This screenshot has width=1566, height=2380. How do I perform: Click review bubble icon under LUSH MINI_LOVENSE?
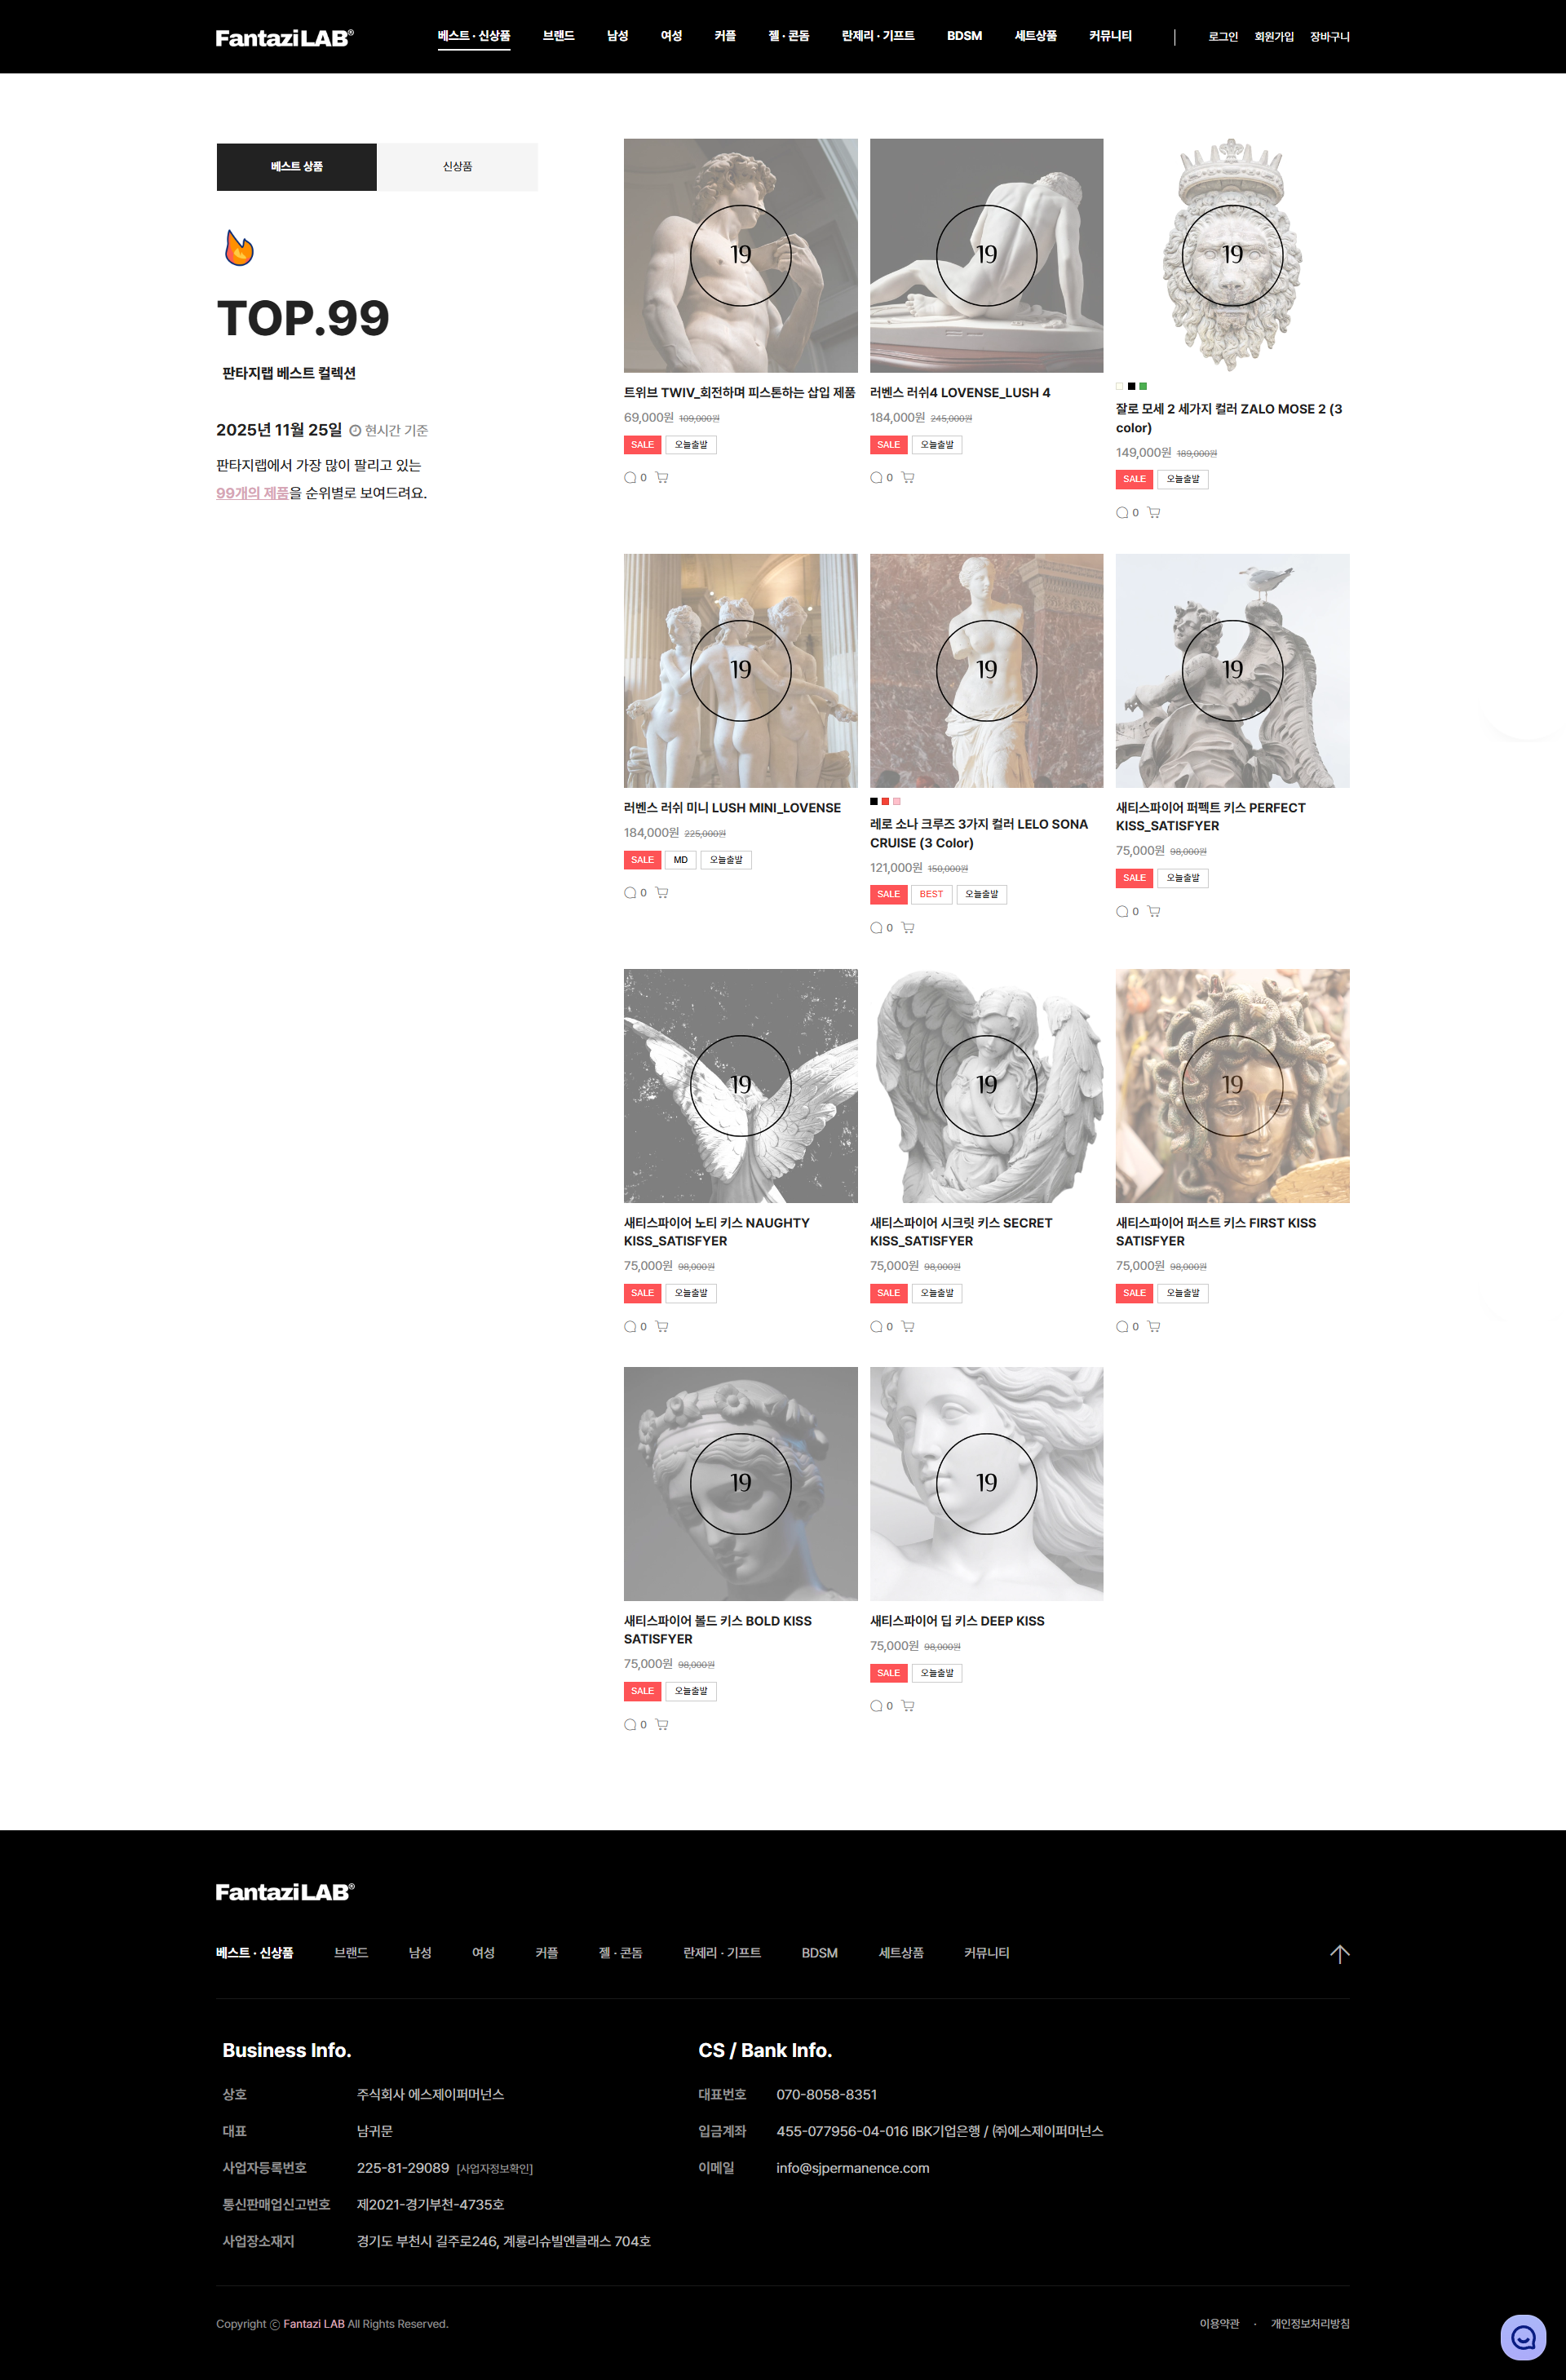click(x=630, y=892)
